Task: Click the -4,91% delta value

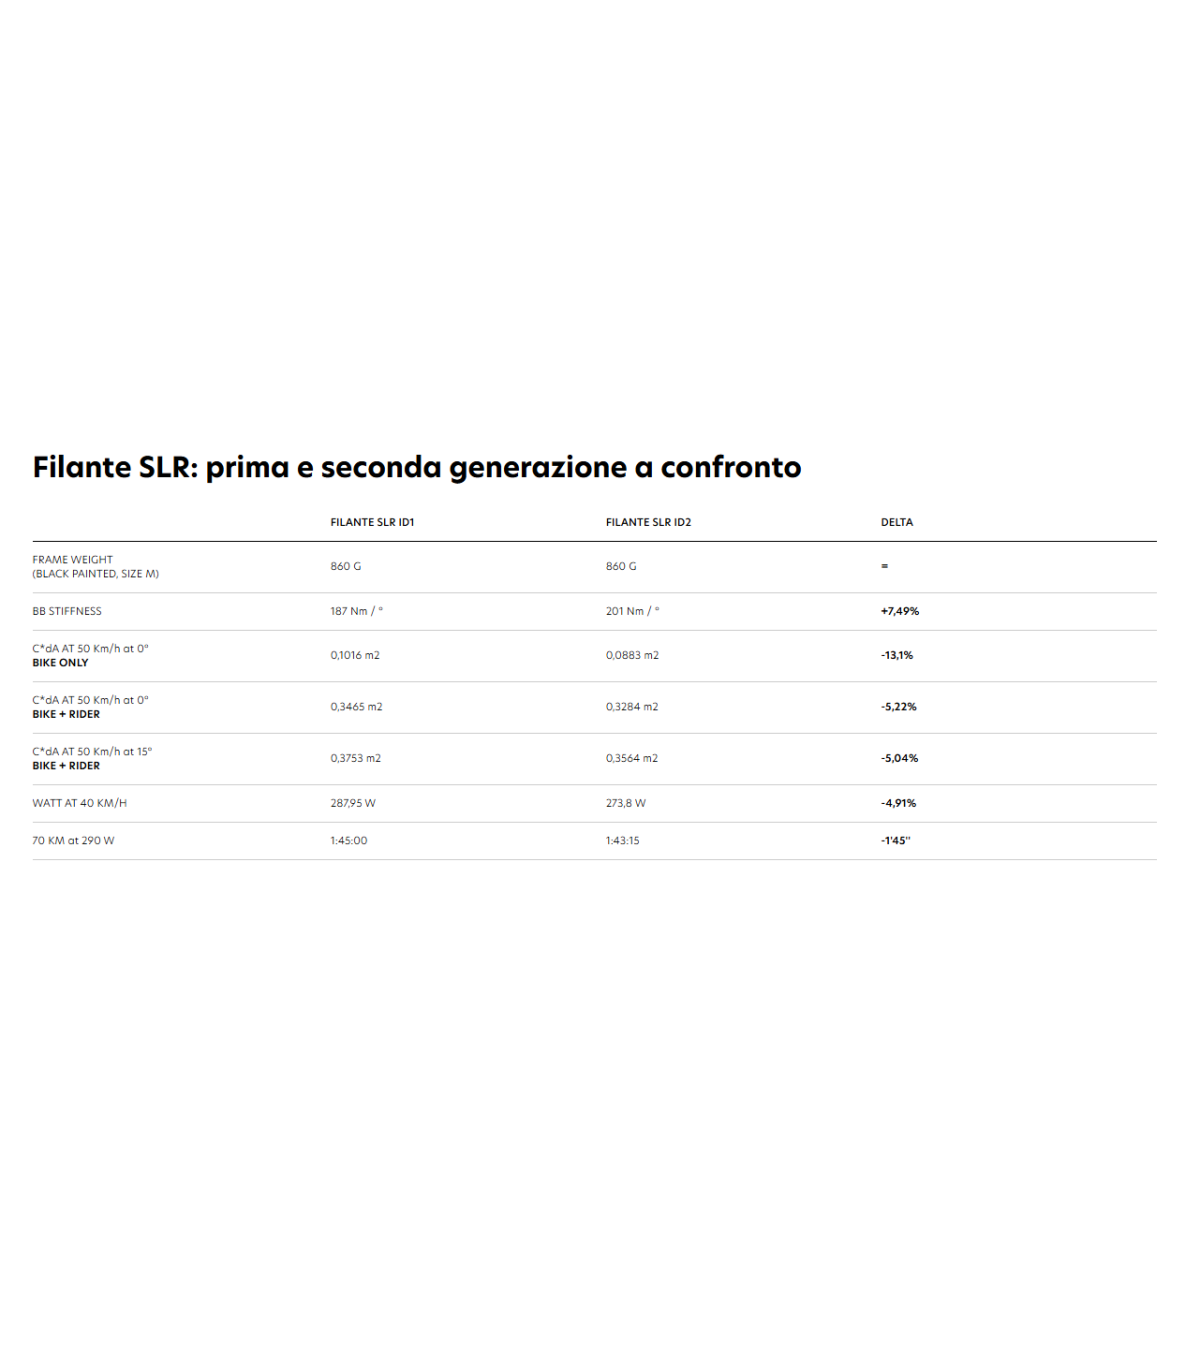Action: 898,803
